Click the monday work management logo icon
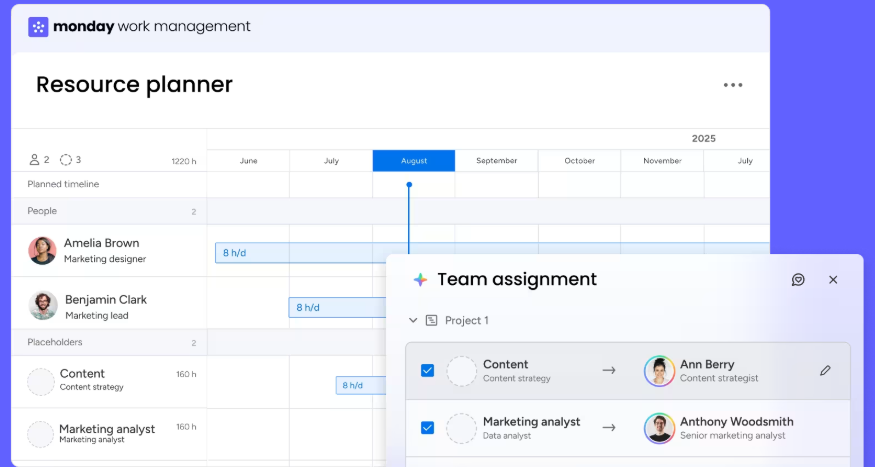 39,27
